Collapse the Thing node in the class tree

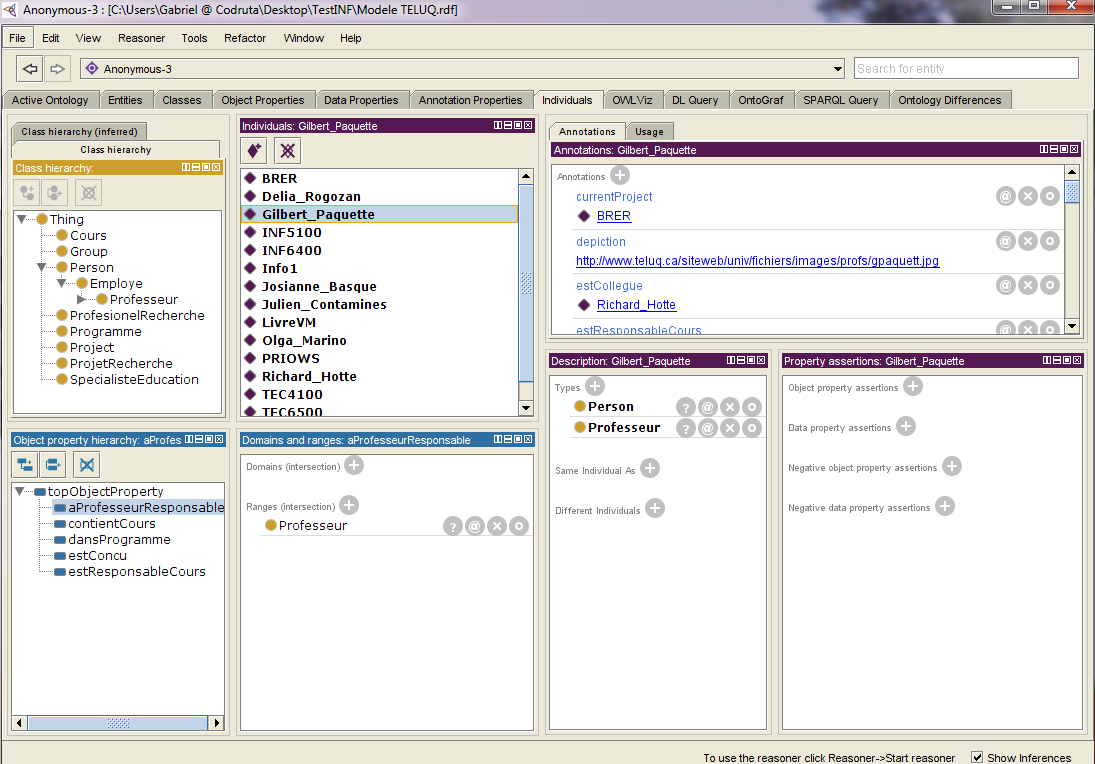click(x=22, y=219)
